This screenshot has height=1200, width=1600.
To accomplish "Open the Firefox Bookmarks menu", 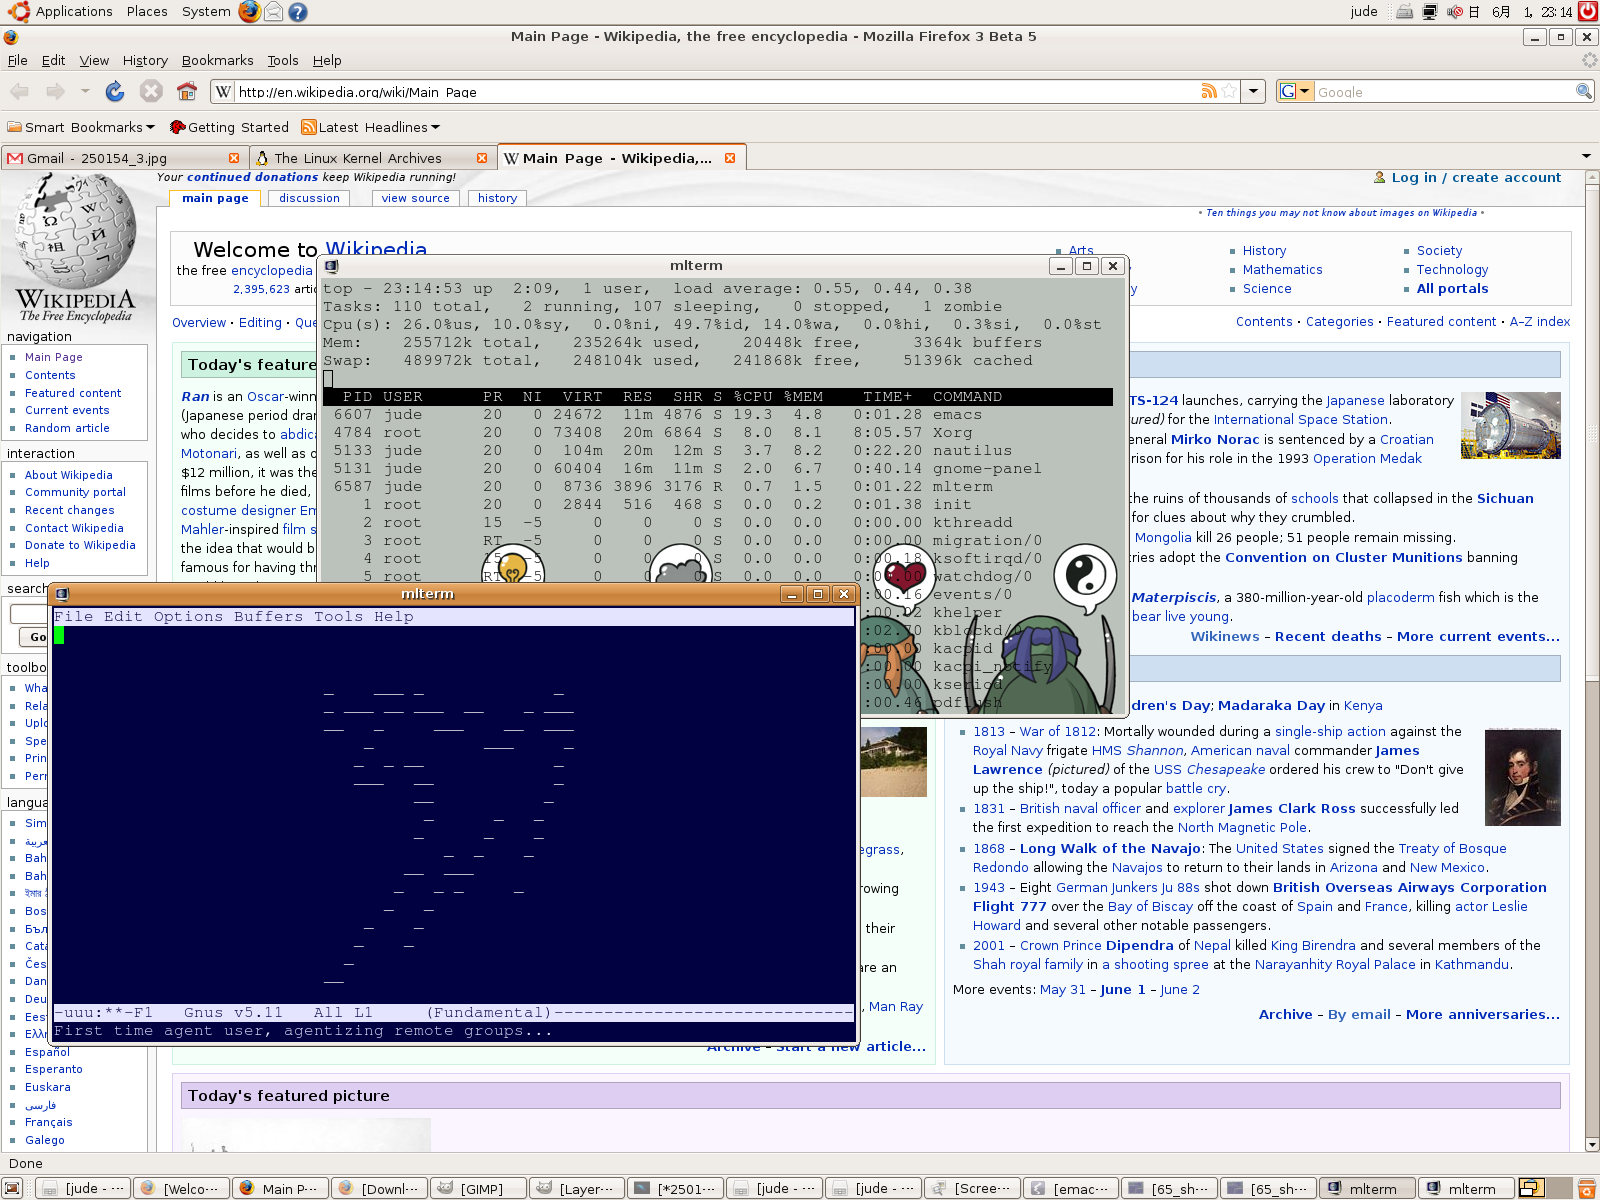I will [218, 60].
